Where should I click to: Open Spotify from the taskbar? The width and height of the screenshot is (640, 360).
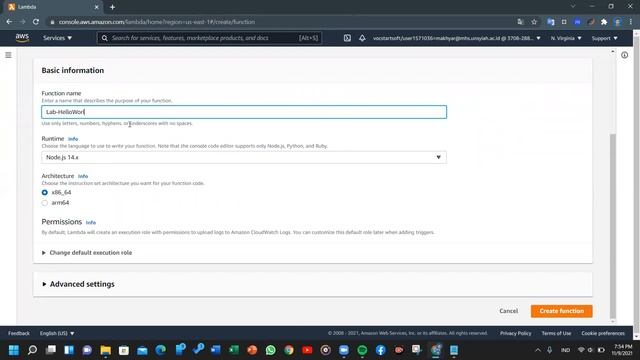pyautogui.click(x=362, y=350)
